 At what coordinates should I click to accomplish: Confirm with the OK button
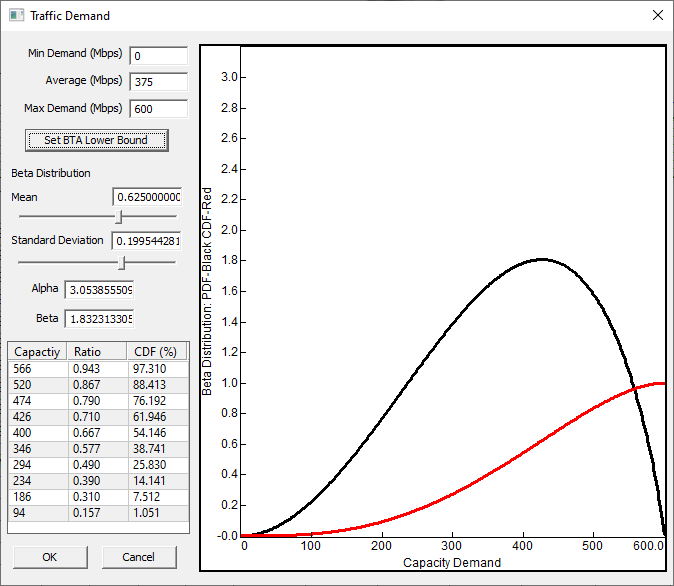50,557
